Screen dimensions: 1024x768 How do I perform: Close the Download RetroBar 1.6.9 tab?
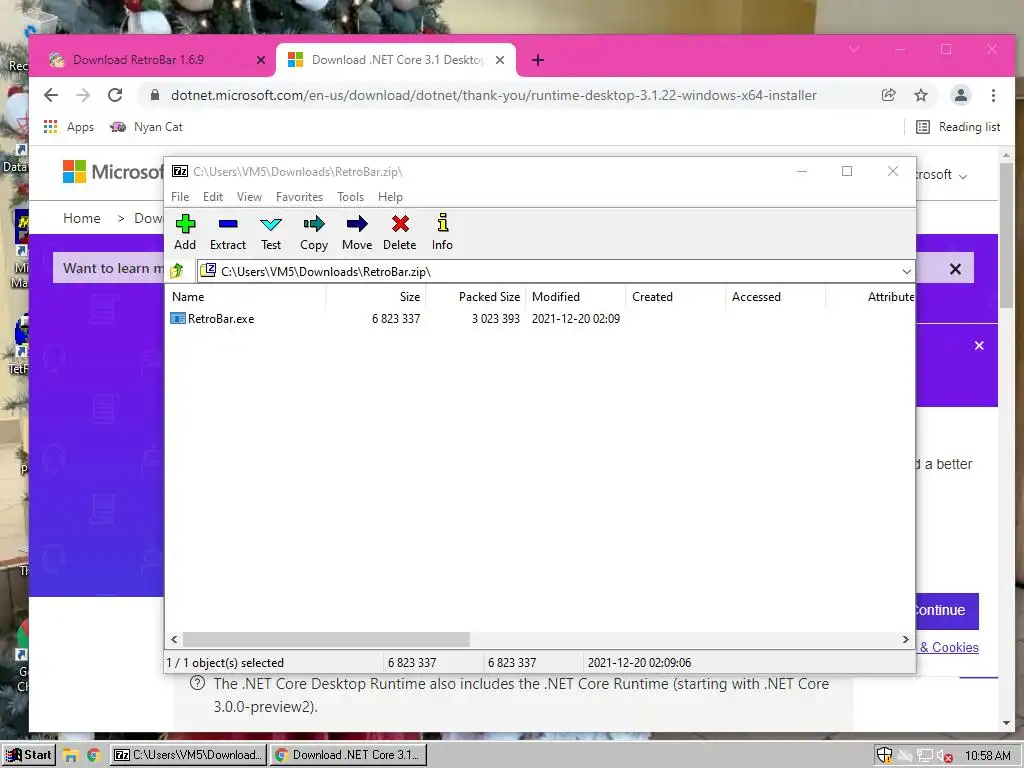pos(261,60)
